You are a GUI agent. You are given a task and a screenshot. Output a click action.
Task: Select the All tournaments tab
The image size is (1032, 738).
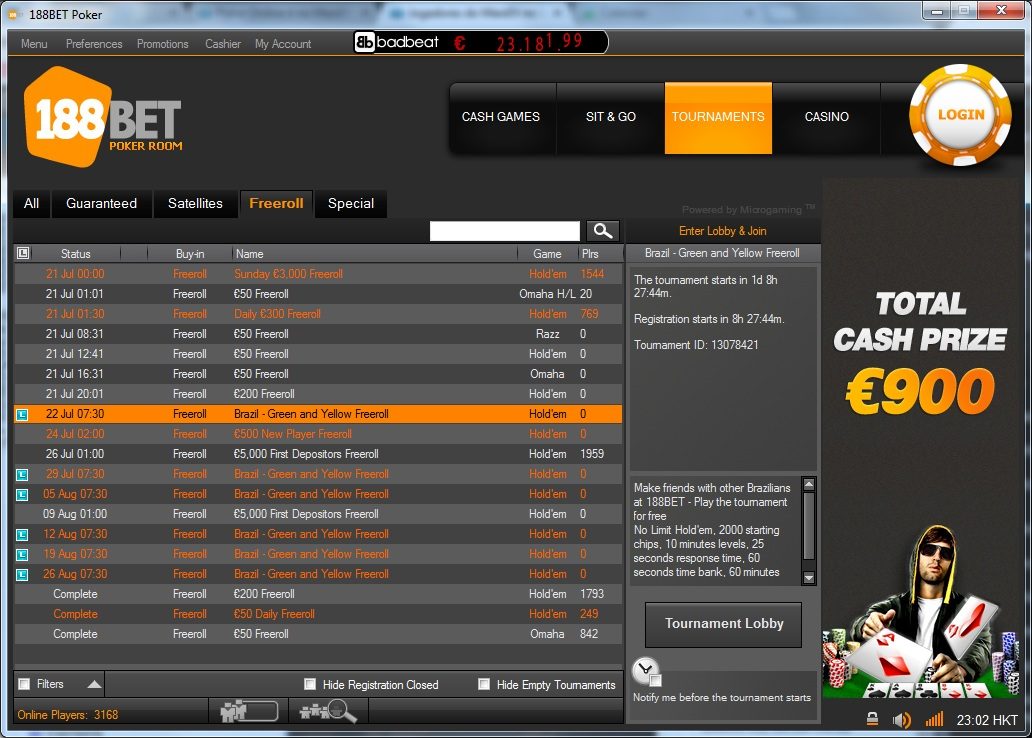(x=32, y=203)
